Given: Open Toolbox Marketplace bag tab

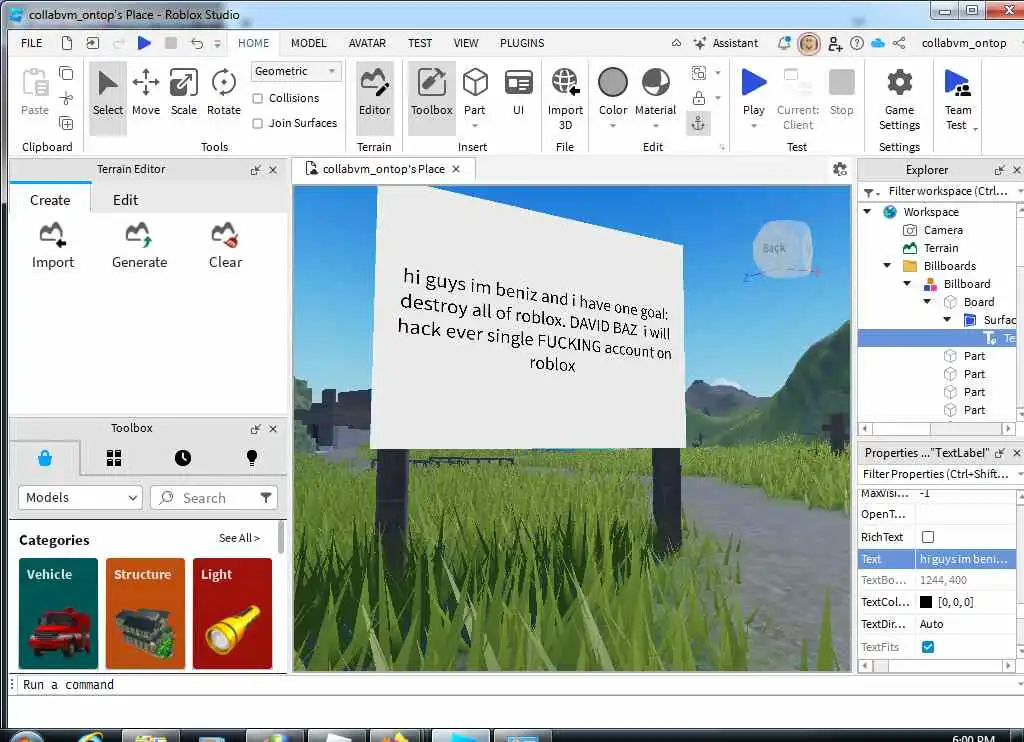Looking at the screenshot, I should point(45,458).
